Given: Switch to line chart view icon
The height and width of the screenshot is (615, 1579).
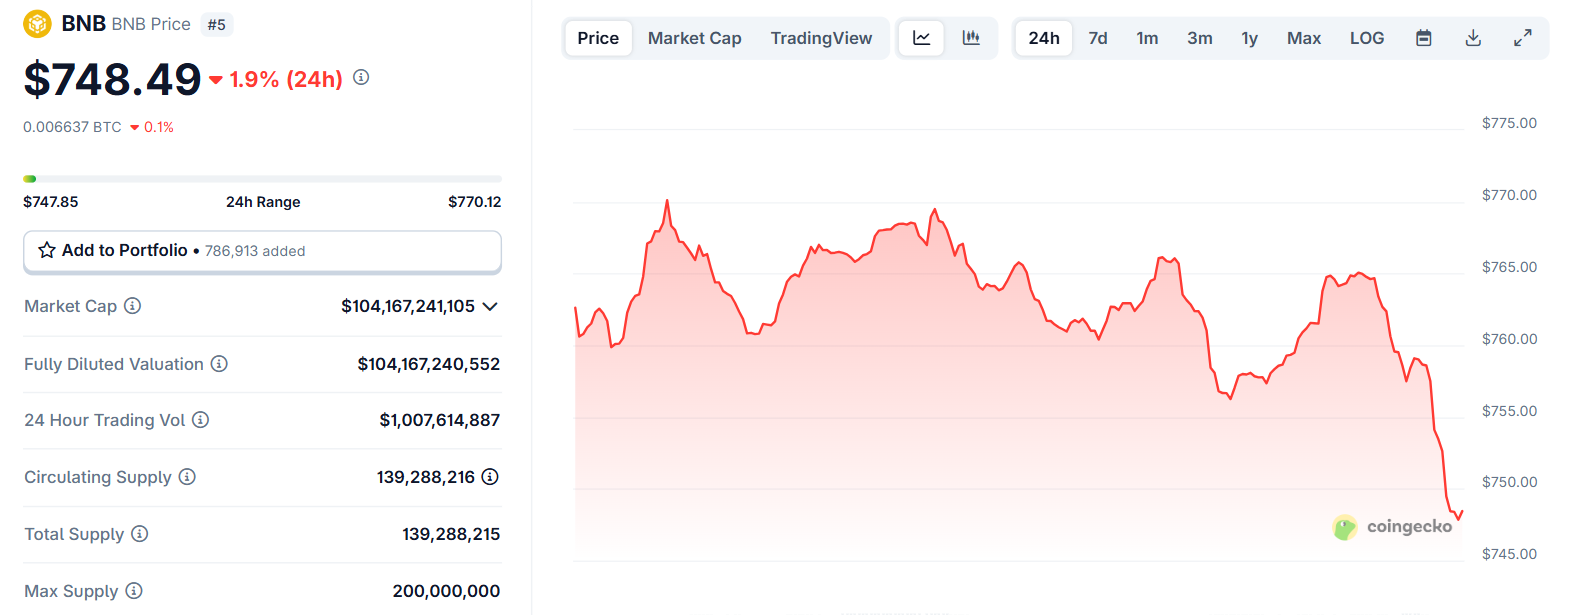Looking at the screenshot, I should point(921,38).
